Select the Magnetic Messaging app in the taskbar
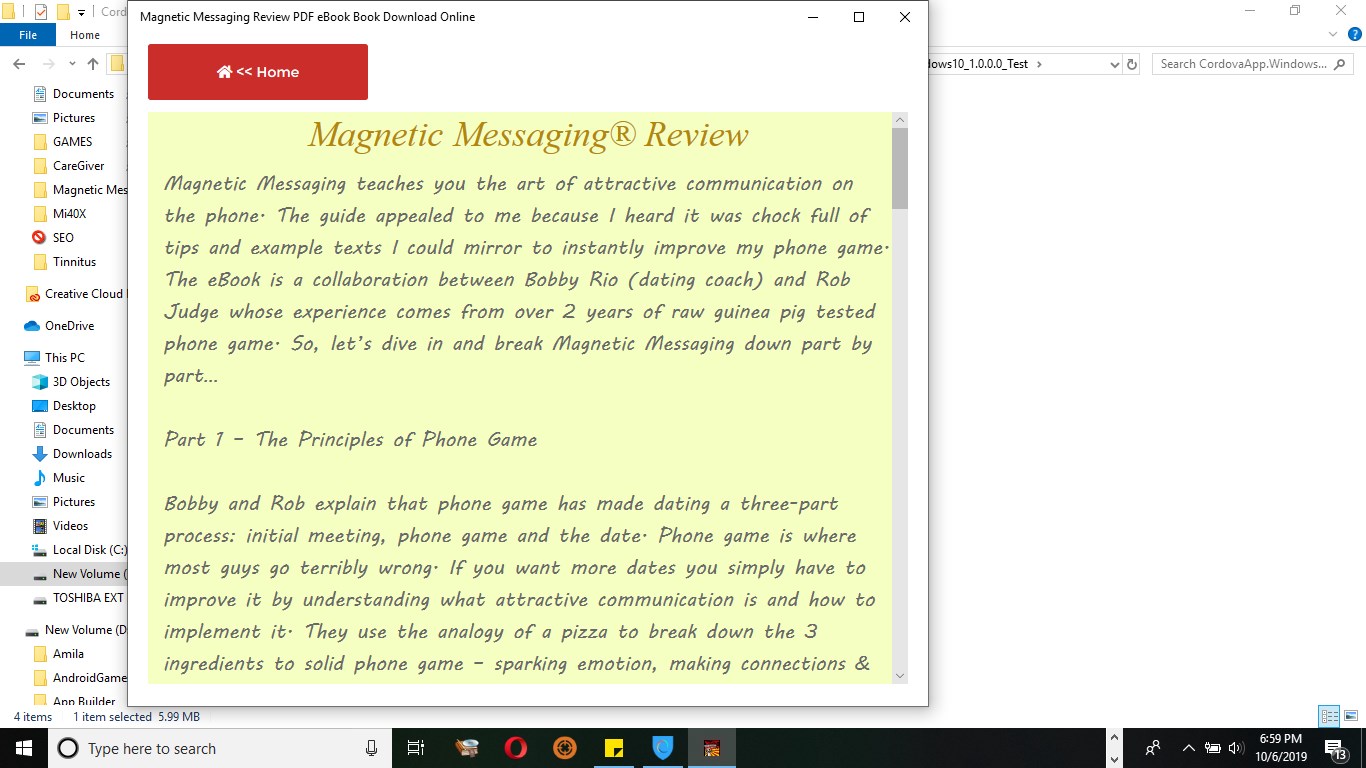This screenshot has width=1366, height=768. pyautogui.click(x=712, y=748)
